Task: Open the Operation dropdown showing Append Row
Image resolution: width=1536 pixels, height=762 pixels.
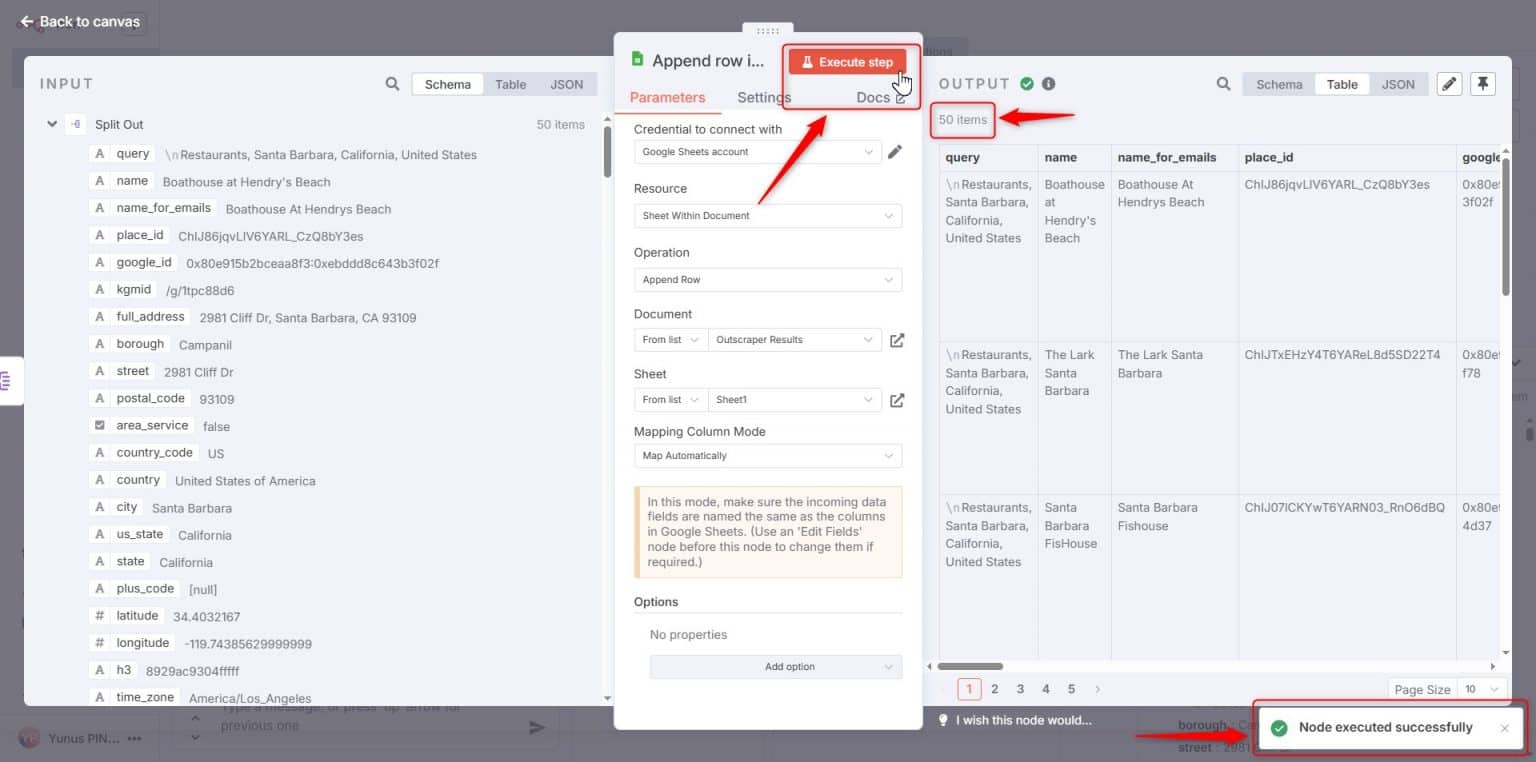Action: (x=767, y=279)
